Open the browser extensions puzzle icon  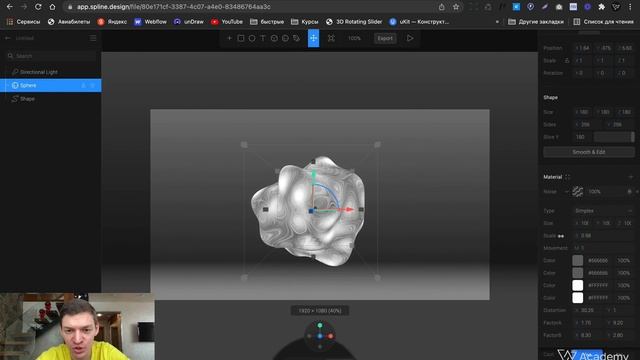pyautogui.click(x=602, y=7)
